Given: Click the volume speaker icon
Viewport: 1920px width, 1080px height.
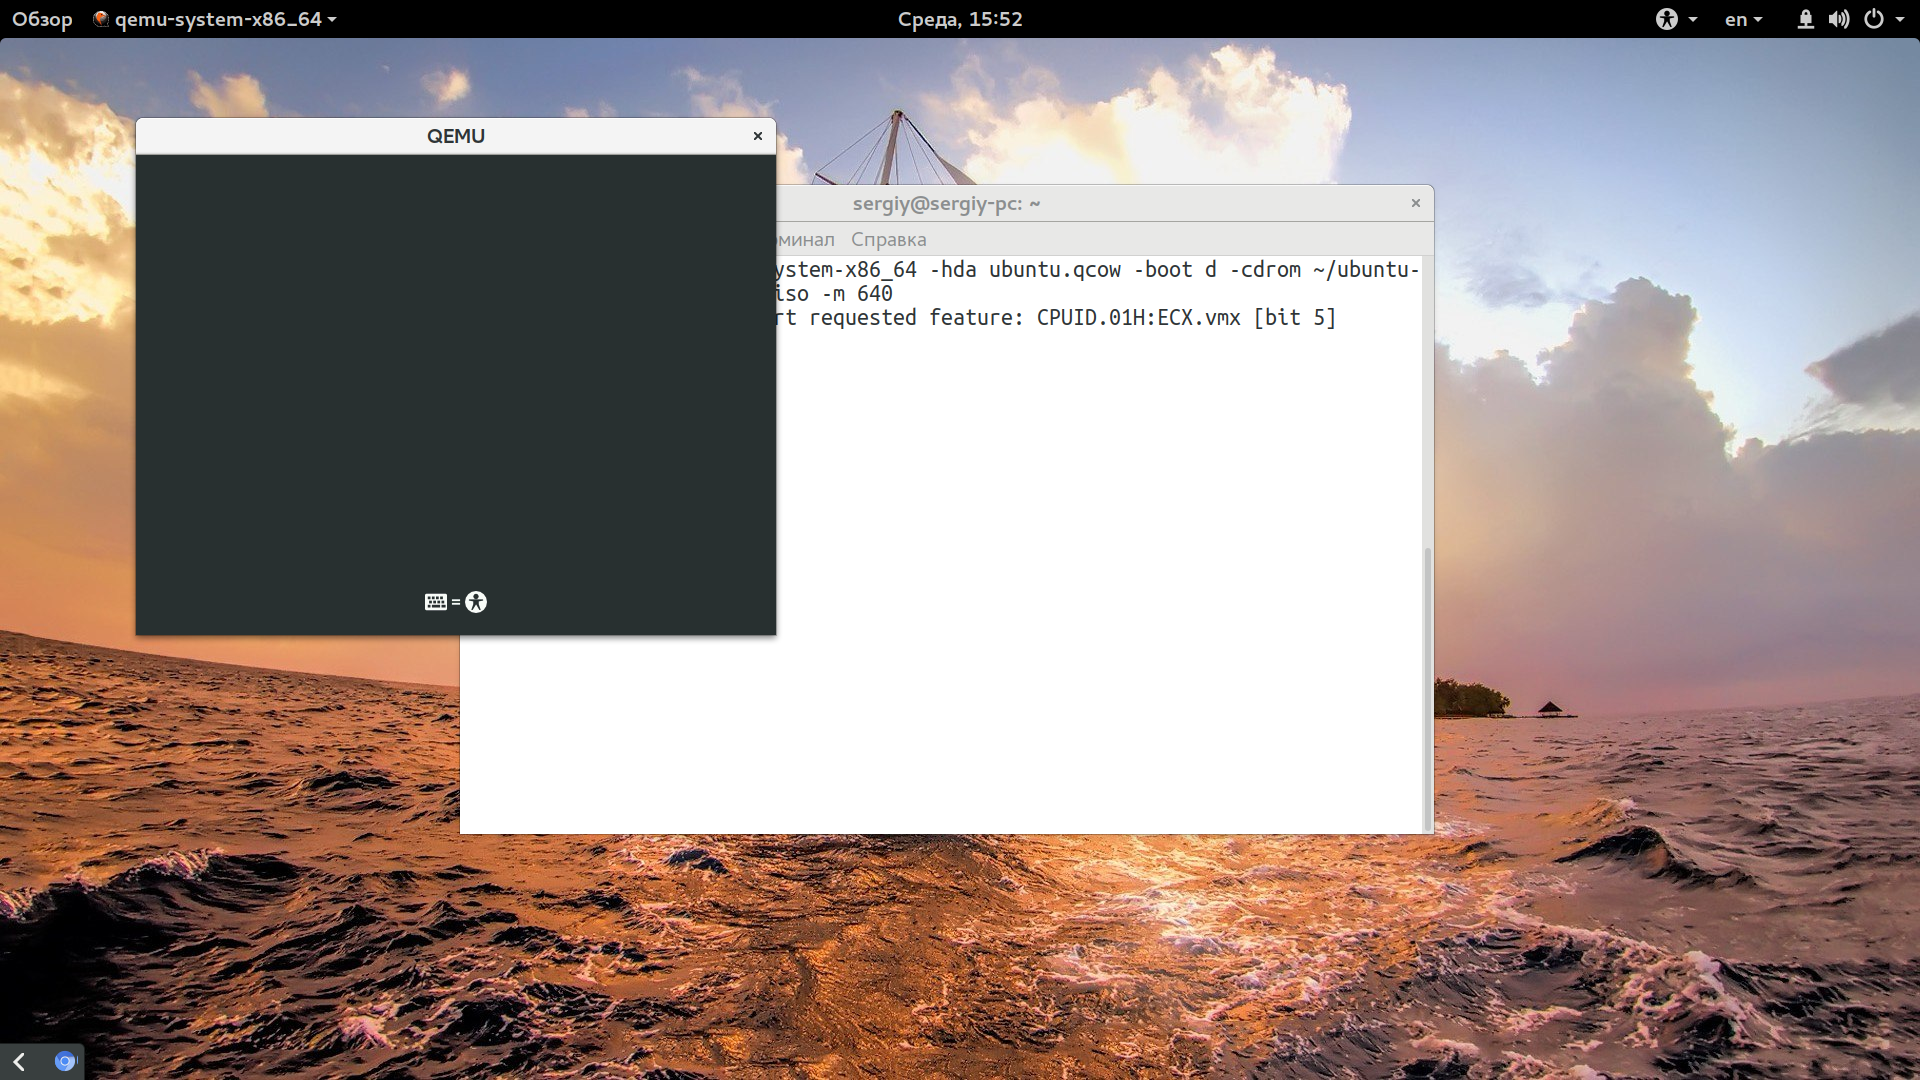Looking at the screenshot, I should (1838, 19).
